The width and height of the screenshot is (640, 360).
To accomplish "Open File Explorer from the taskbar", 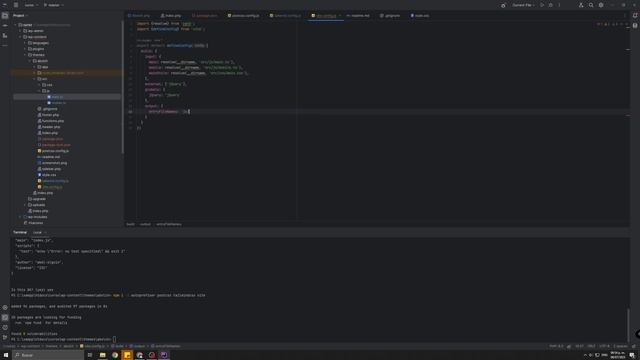I will (102, 355).
